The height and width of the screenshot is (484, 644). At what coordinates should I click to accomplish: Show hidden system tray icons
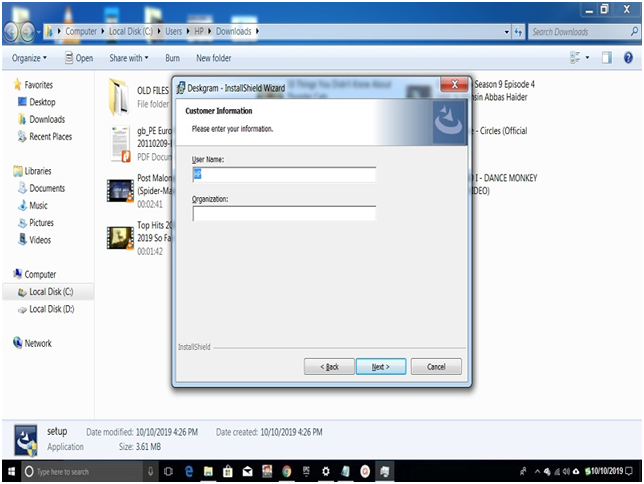tap(537, 471)
